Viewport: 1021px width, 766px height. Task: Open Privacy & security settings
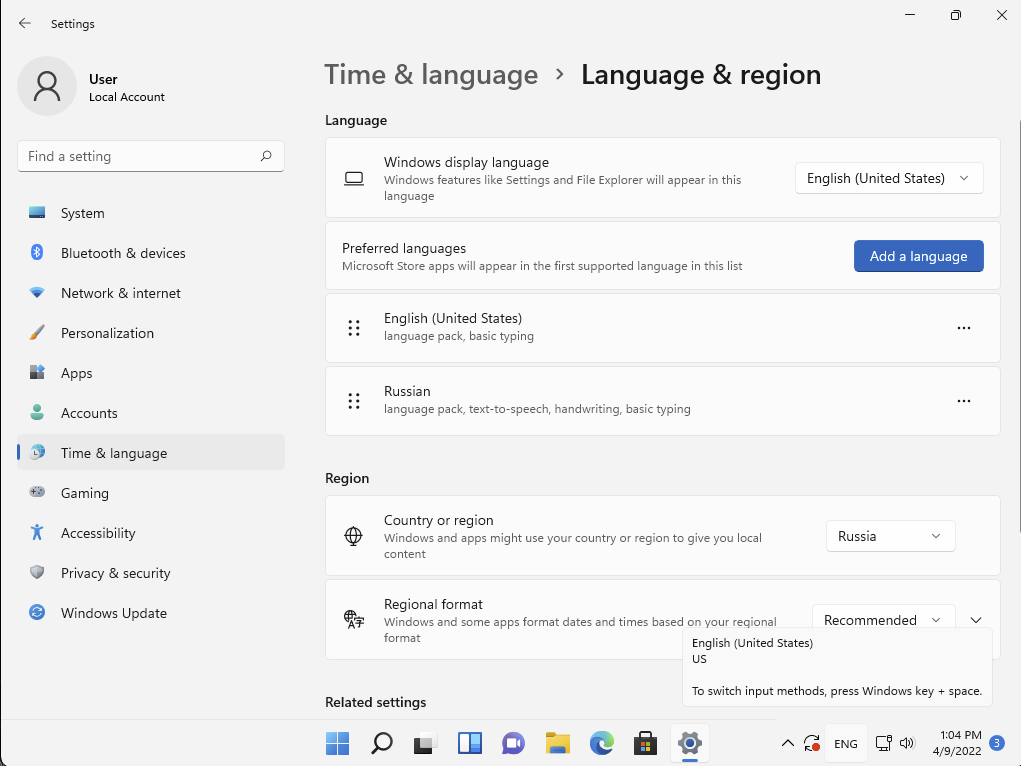coord(151,573)
